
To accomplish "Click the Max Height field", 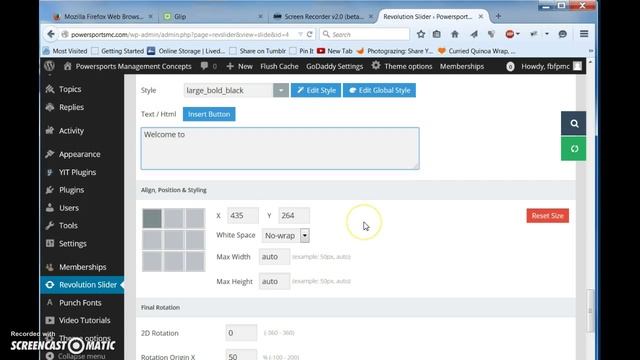I will [274, 281].
